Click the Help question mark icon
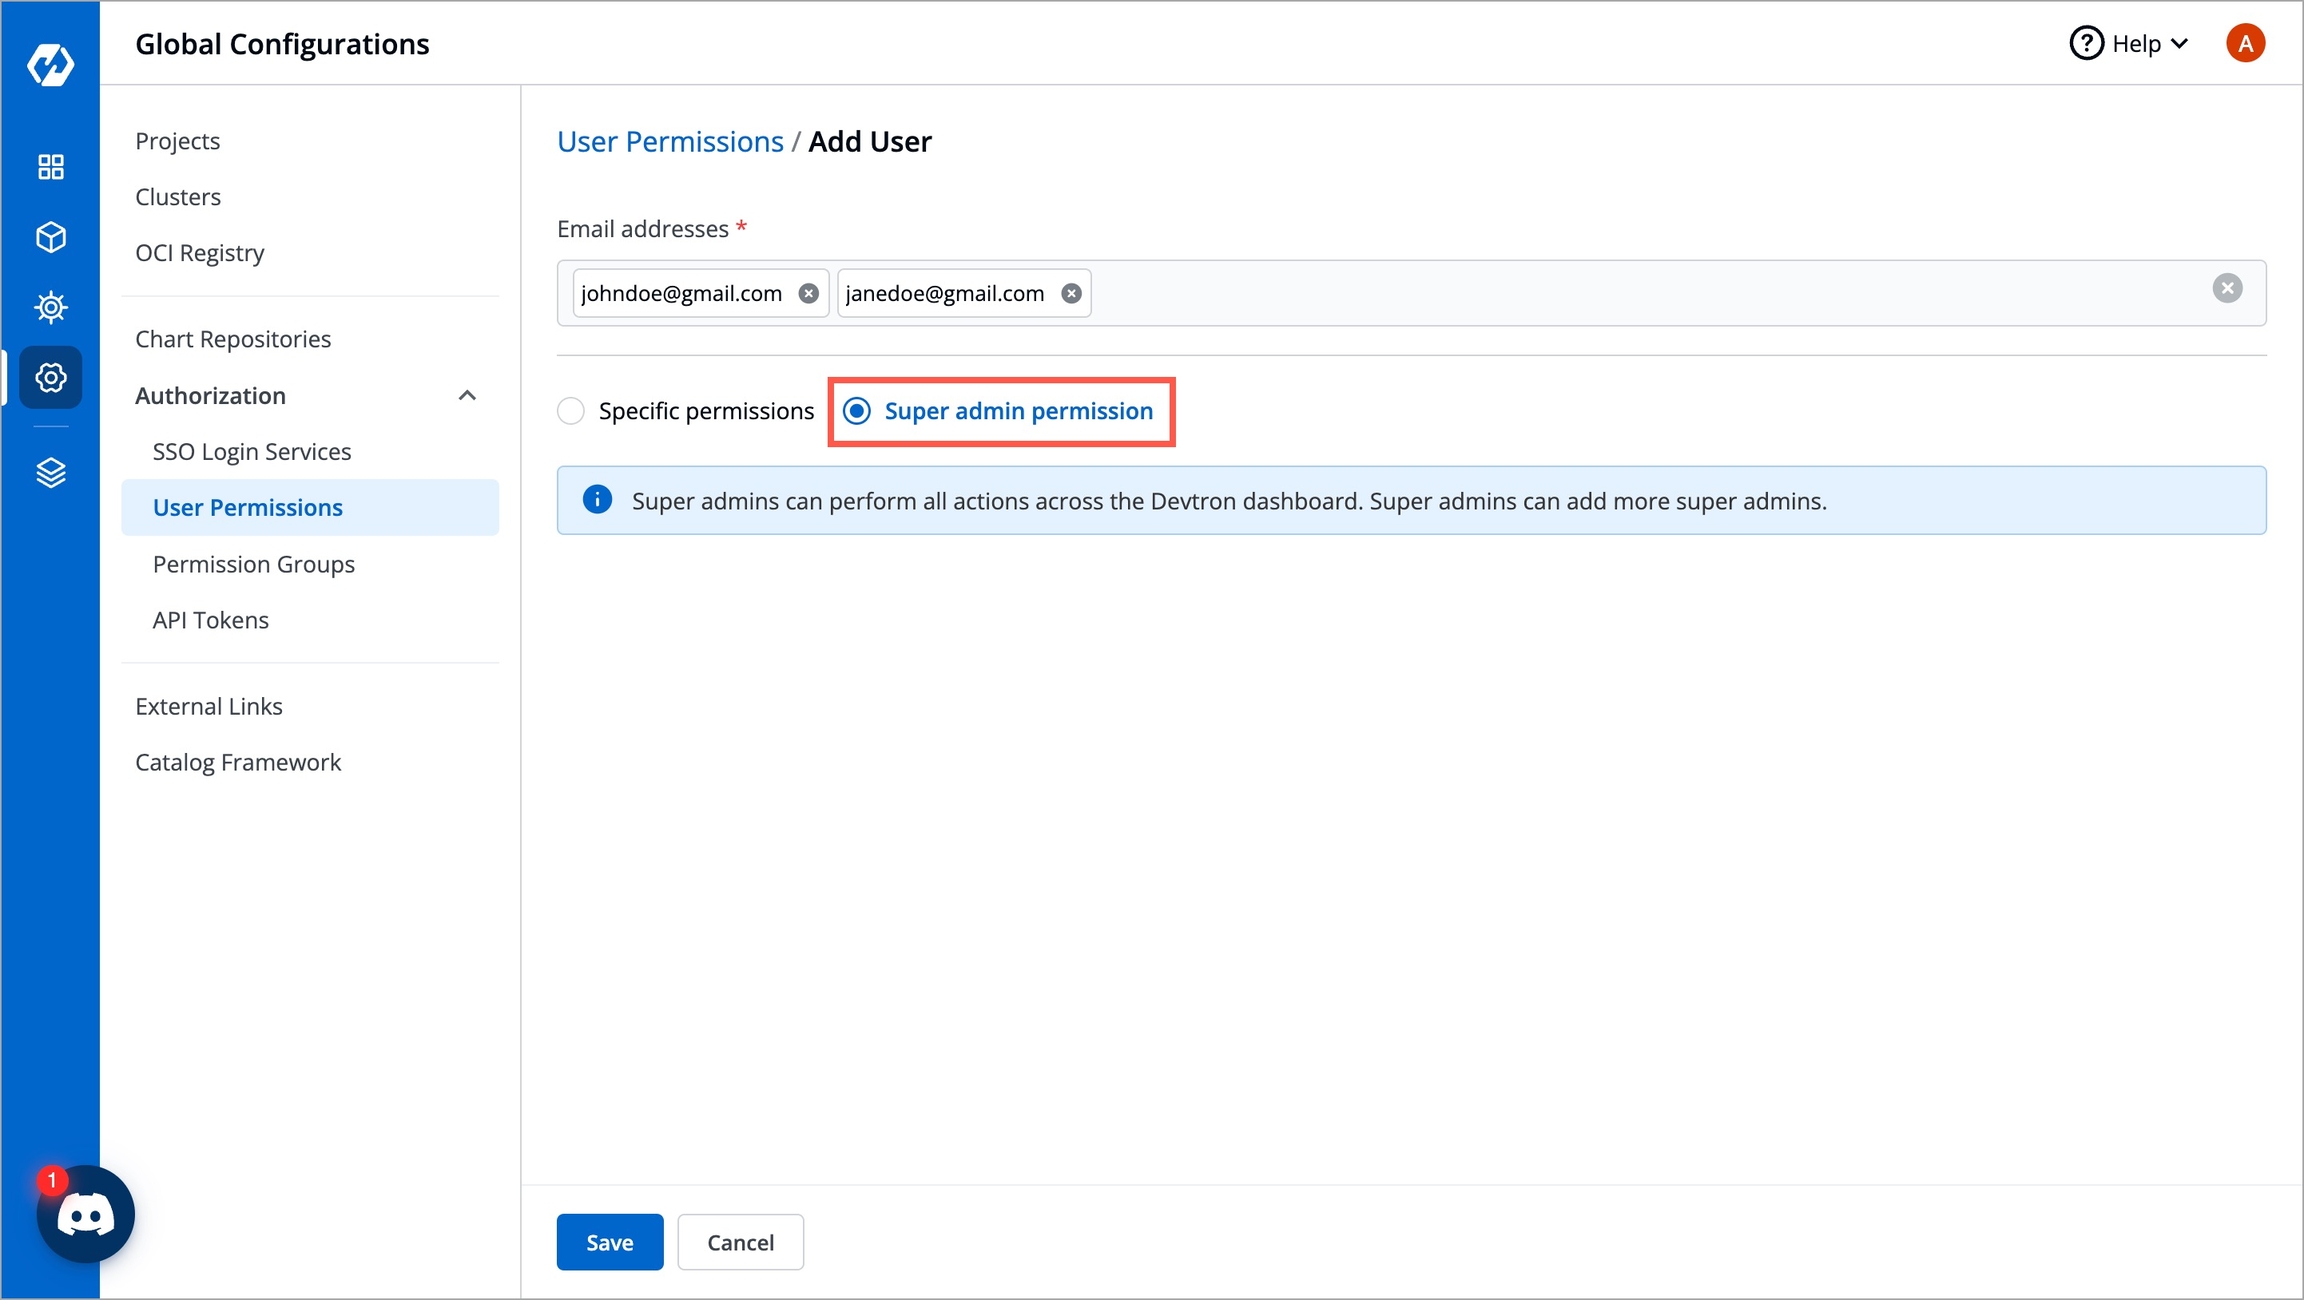The height and width of the screenshot is (1300, 2304). tap(2086, 43)
